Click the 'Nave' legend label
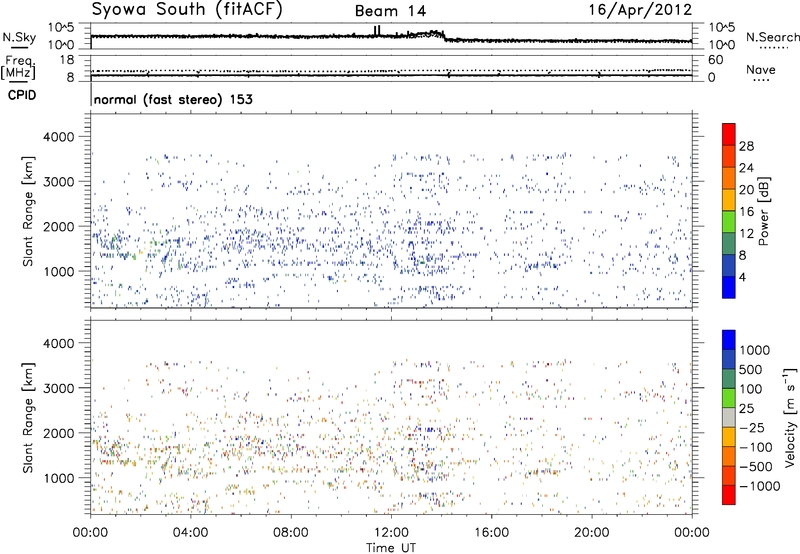Viewport: 800px width, 554px height. coord(761,69)
